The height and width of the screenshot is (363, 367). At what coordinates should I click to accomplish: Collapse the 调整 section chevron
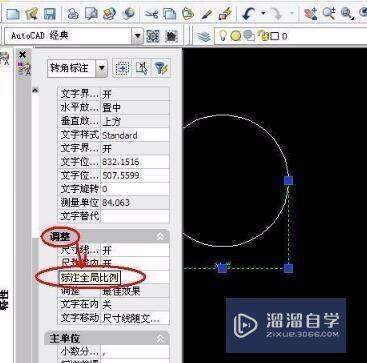pos(160,236)
